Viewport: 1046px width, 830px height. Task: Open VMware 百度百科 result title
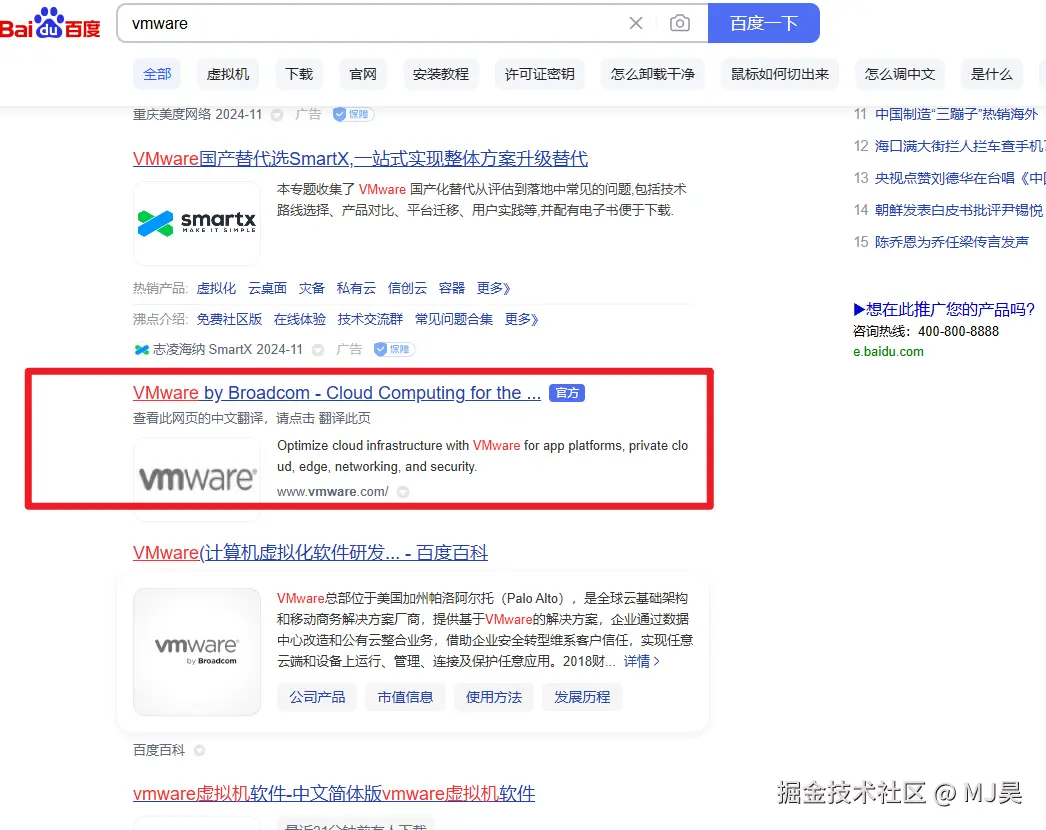click(310, 553)
